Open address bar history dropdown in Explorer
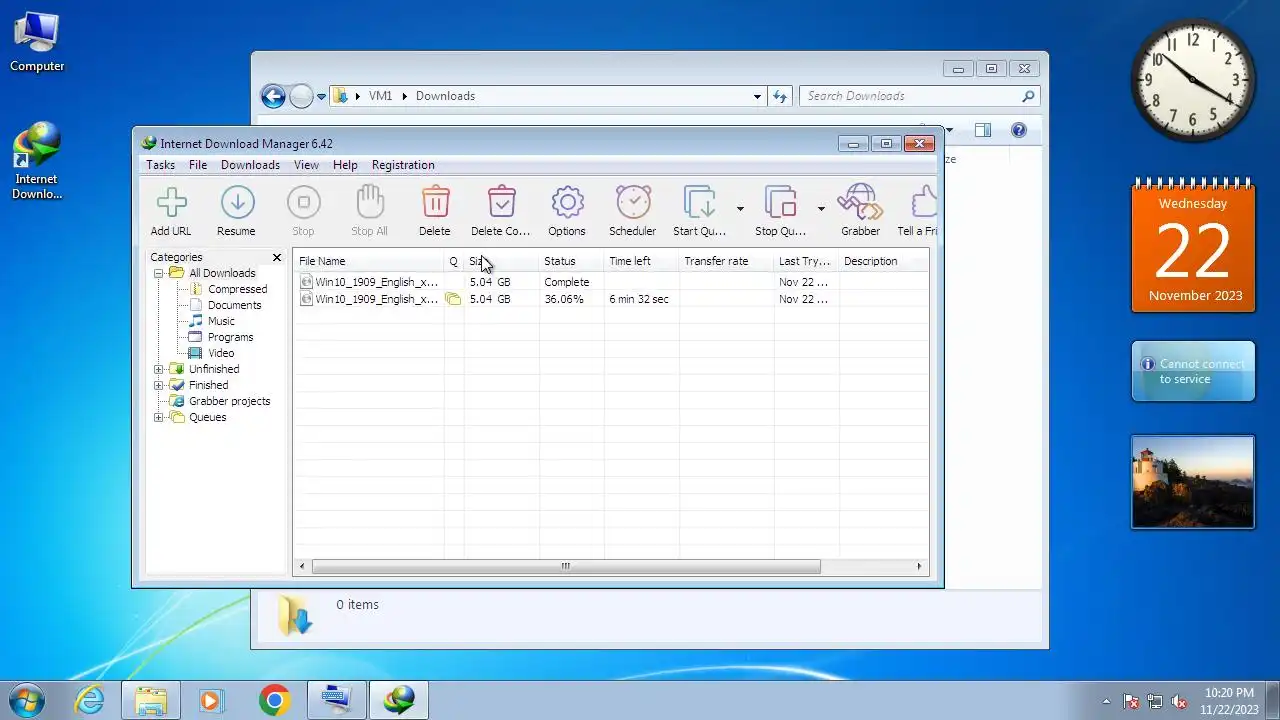1280x720 pixels. 757,97
